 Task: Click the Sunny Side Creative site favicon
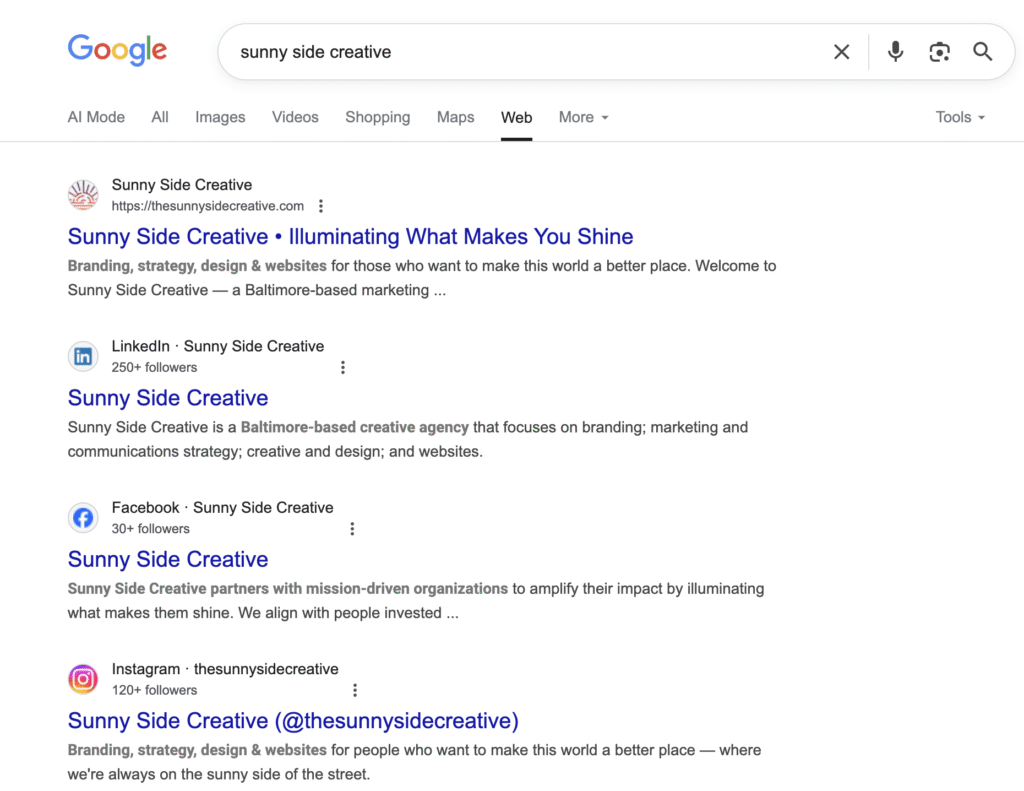(x=83, y=195)
